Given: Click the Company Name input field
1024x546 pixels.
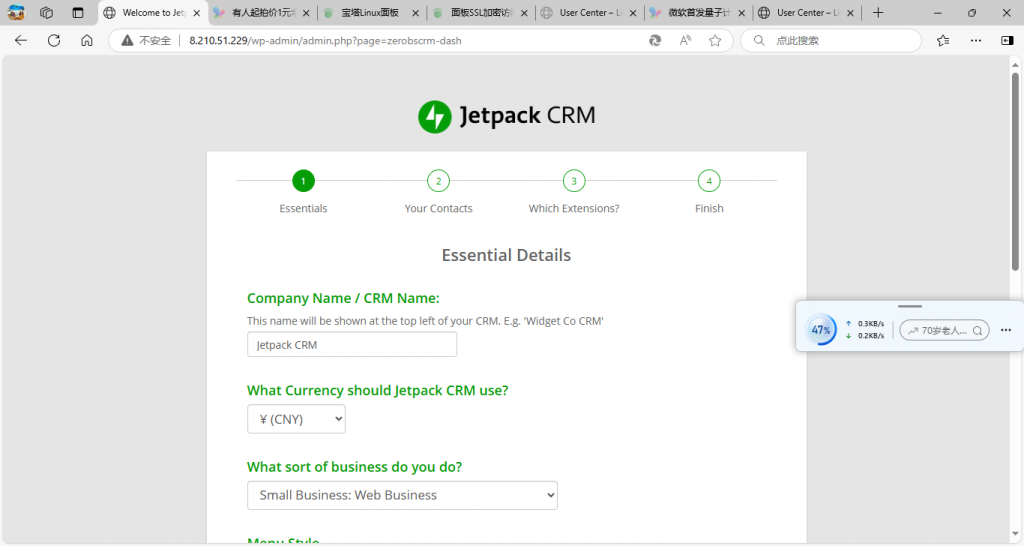Looking at the screenshot, I should click(352, 345).
